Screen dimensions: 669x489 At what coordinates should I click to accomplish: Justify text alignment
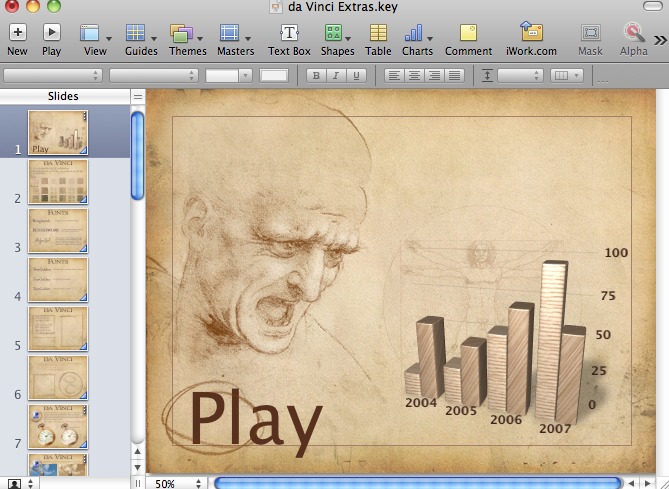tap(454, 76)
